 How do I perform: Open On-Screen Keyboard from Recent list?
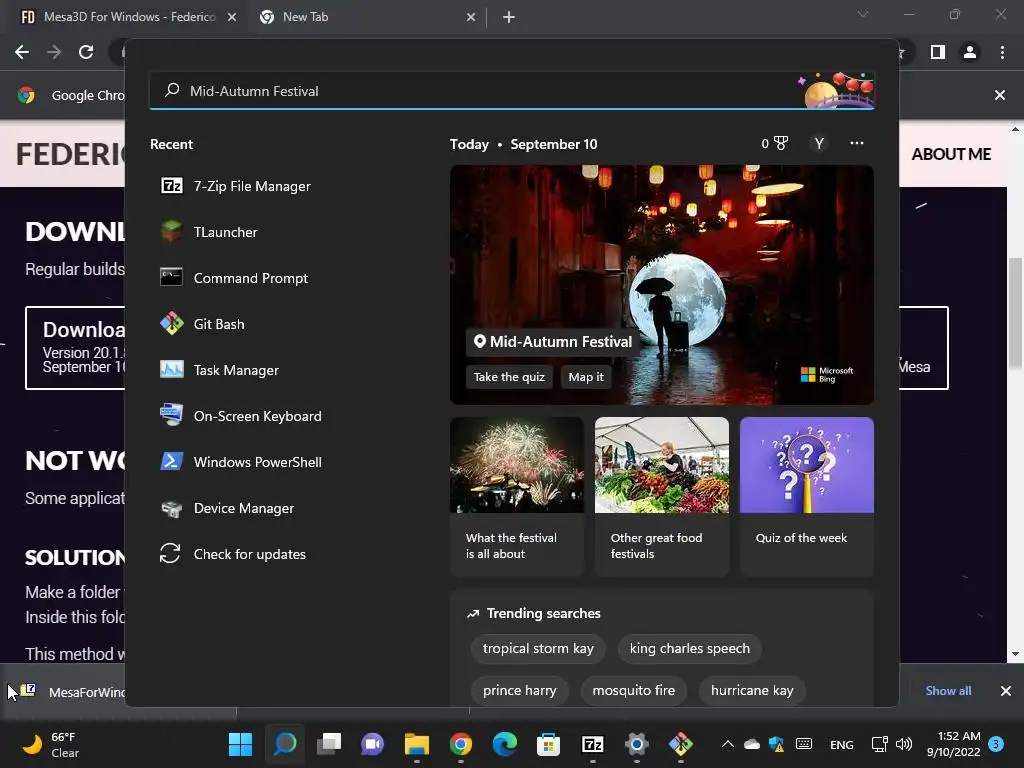[x=241, y=416]
